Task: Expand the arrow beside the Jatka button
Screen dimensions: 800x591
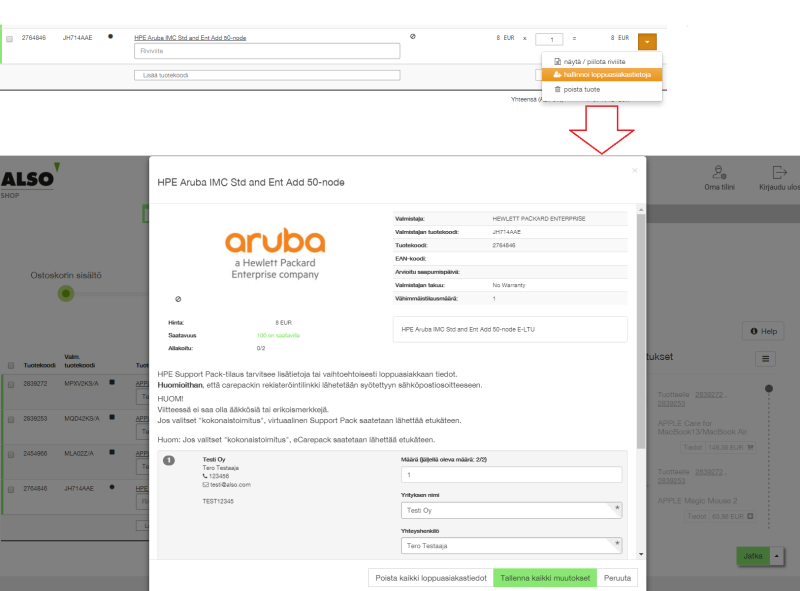Action: 777,556
